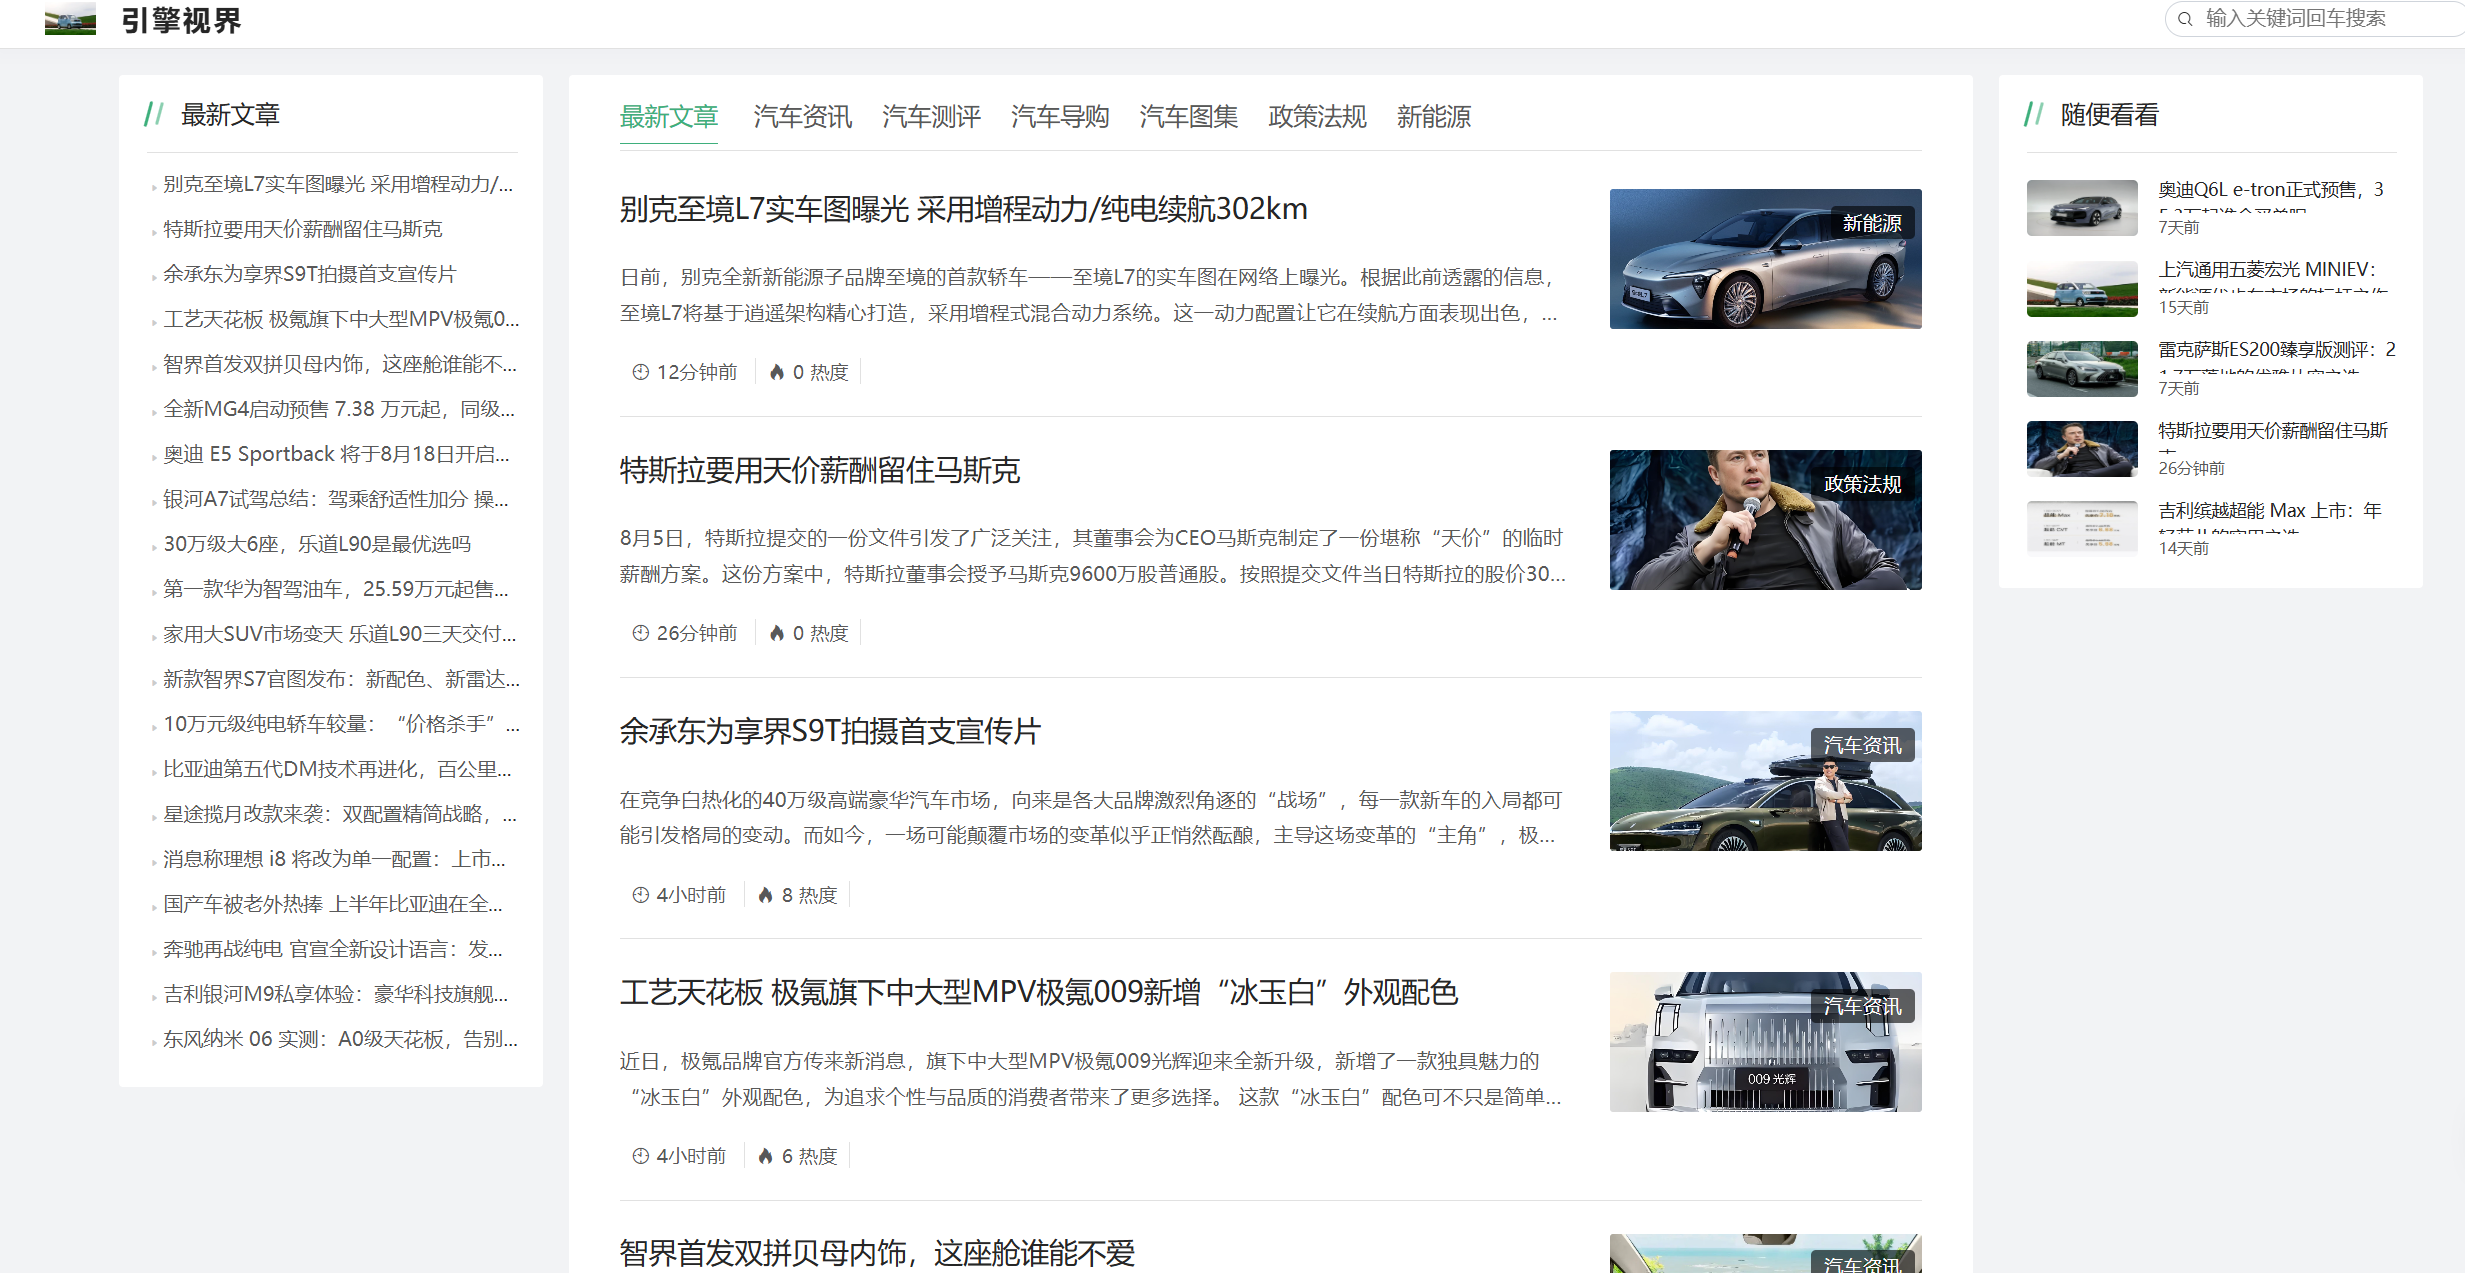Open article 别克至境L7实车图曝光 headline
The height and width of the screenshot is (1273, 2465).
[x=963, y=209]
